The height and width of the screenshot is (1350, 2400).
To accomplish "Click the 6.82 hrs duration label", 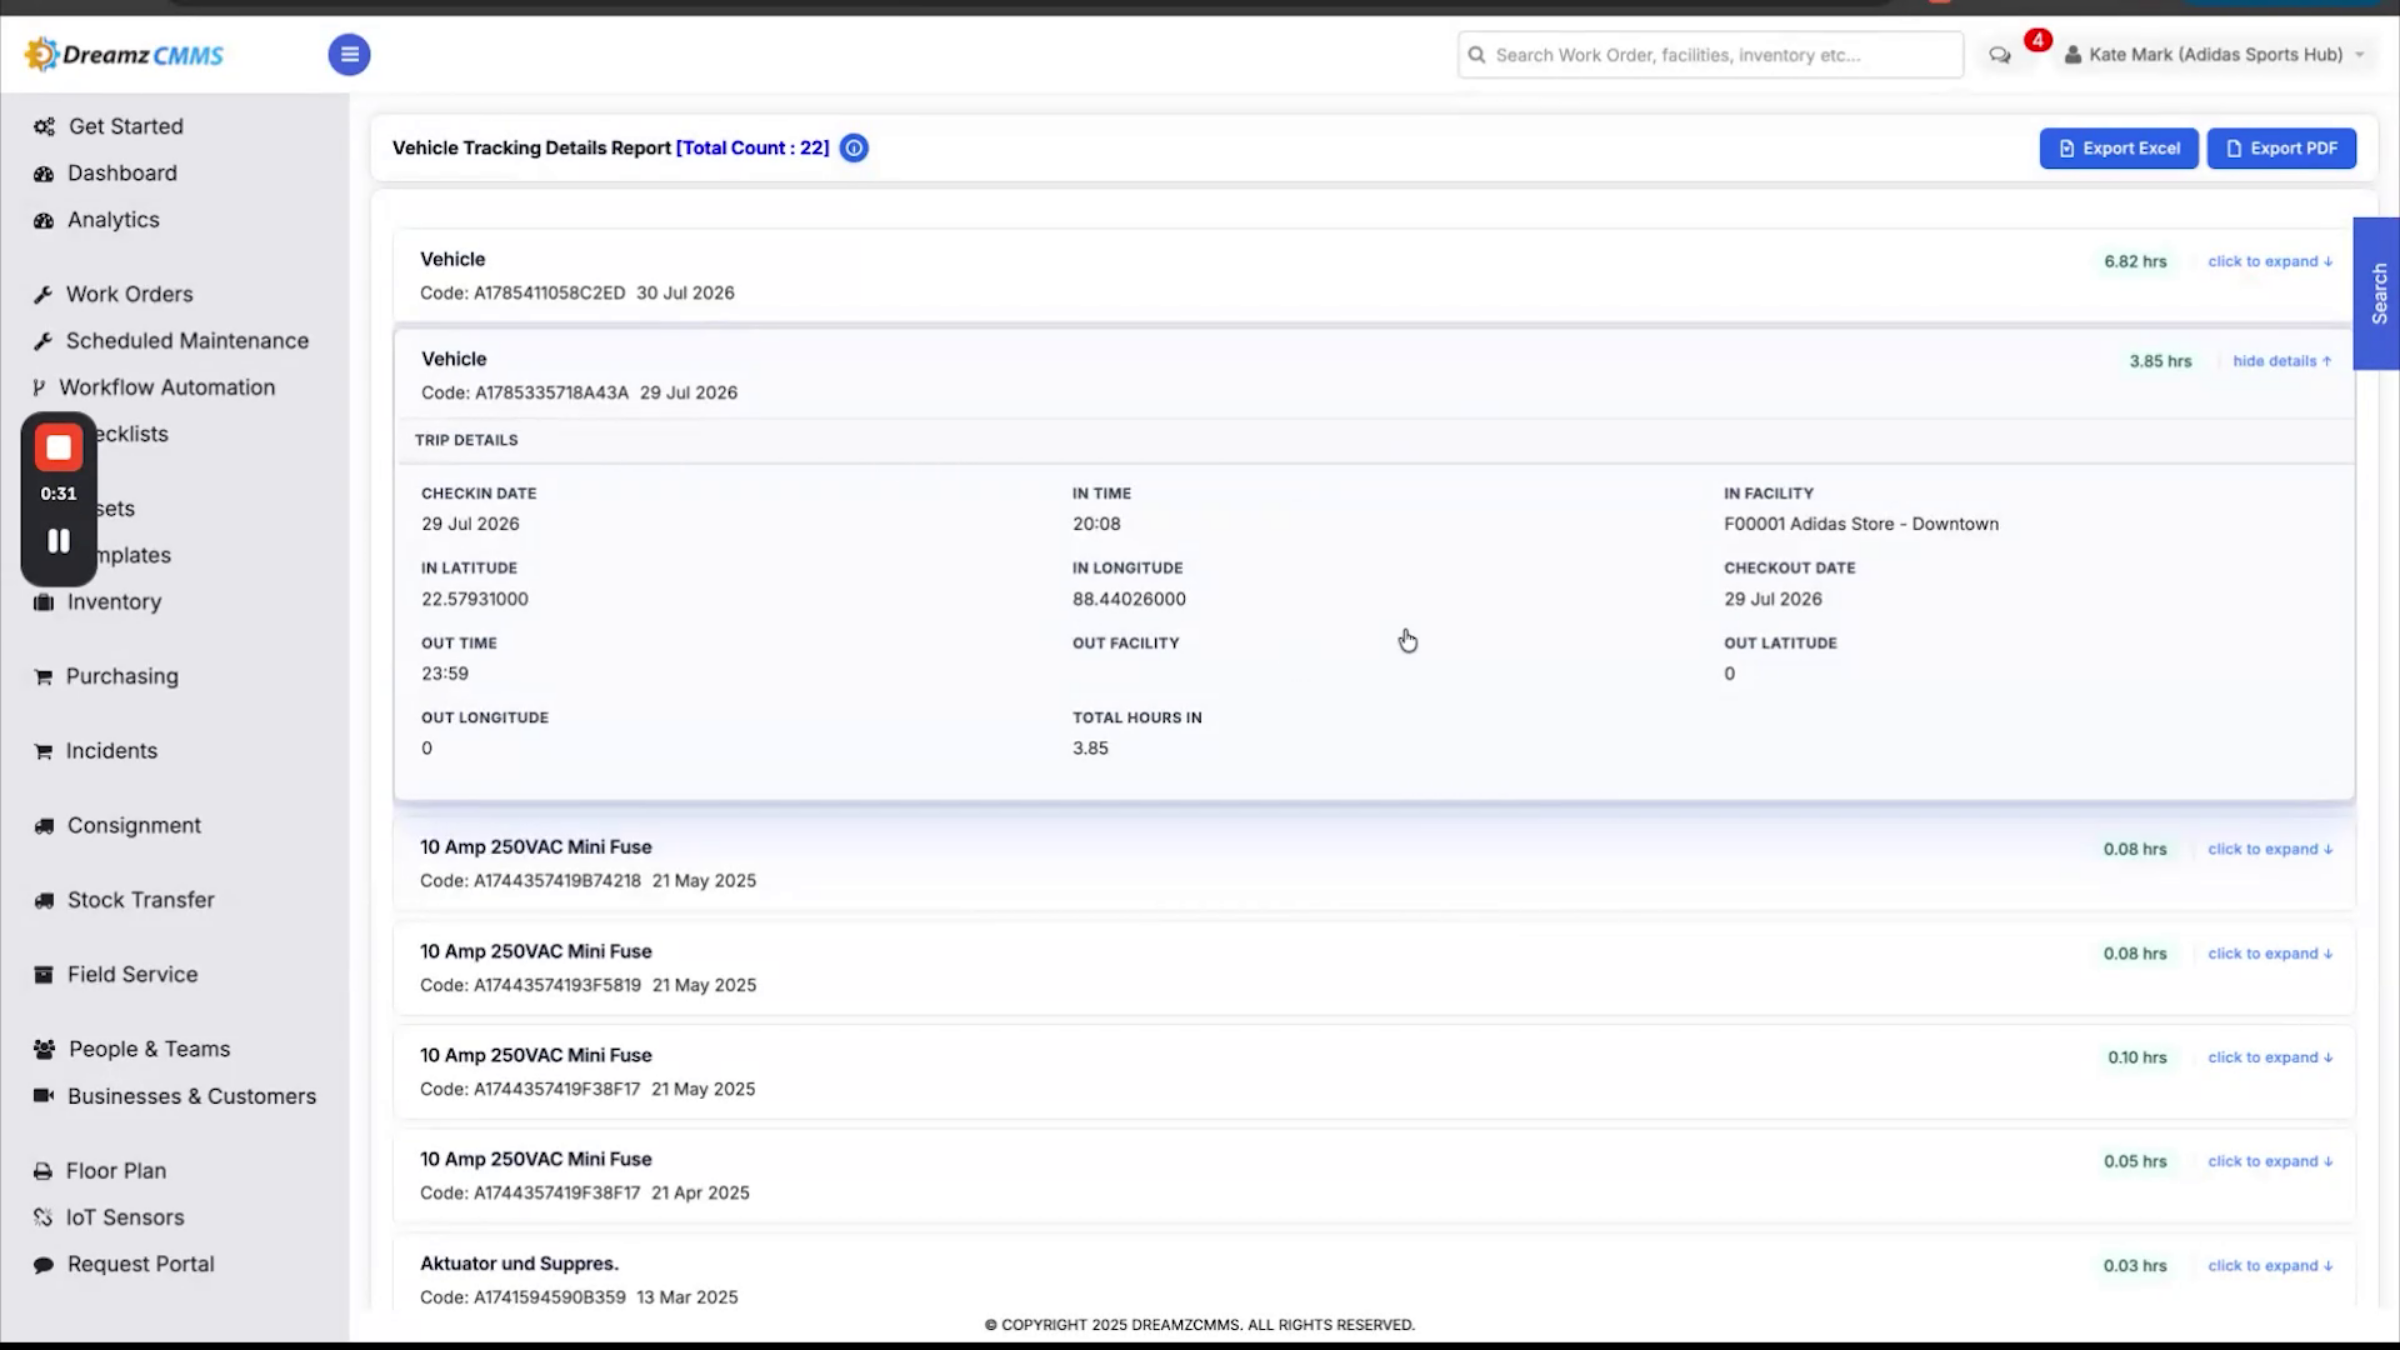I will tap(2135, 261).
